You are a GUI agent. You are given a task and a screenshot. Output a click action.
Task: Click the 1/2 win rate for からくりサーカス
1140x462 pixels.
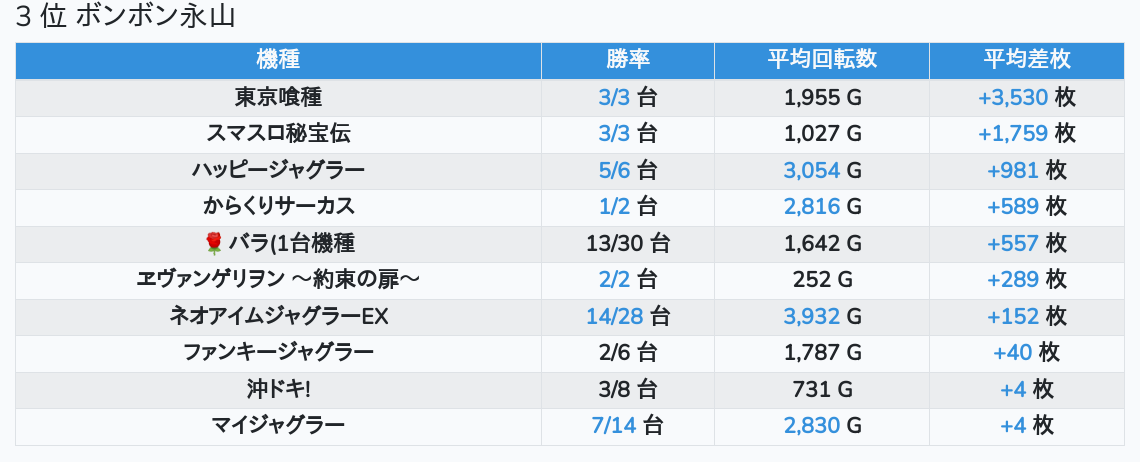615,206
